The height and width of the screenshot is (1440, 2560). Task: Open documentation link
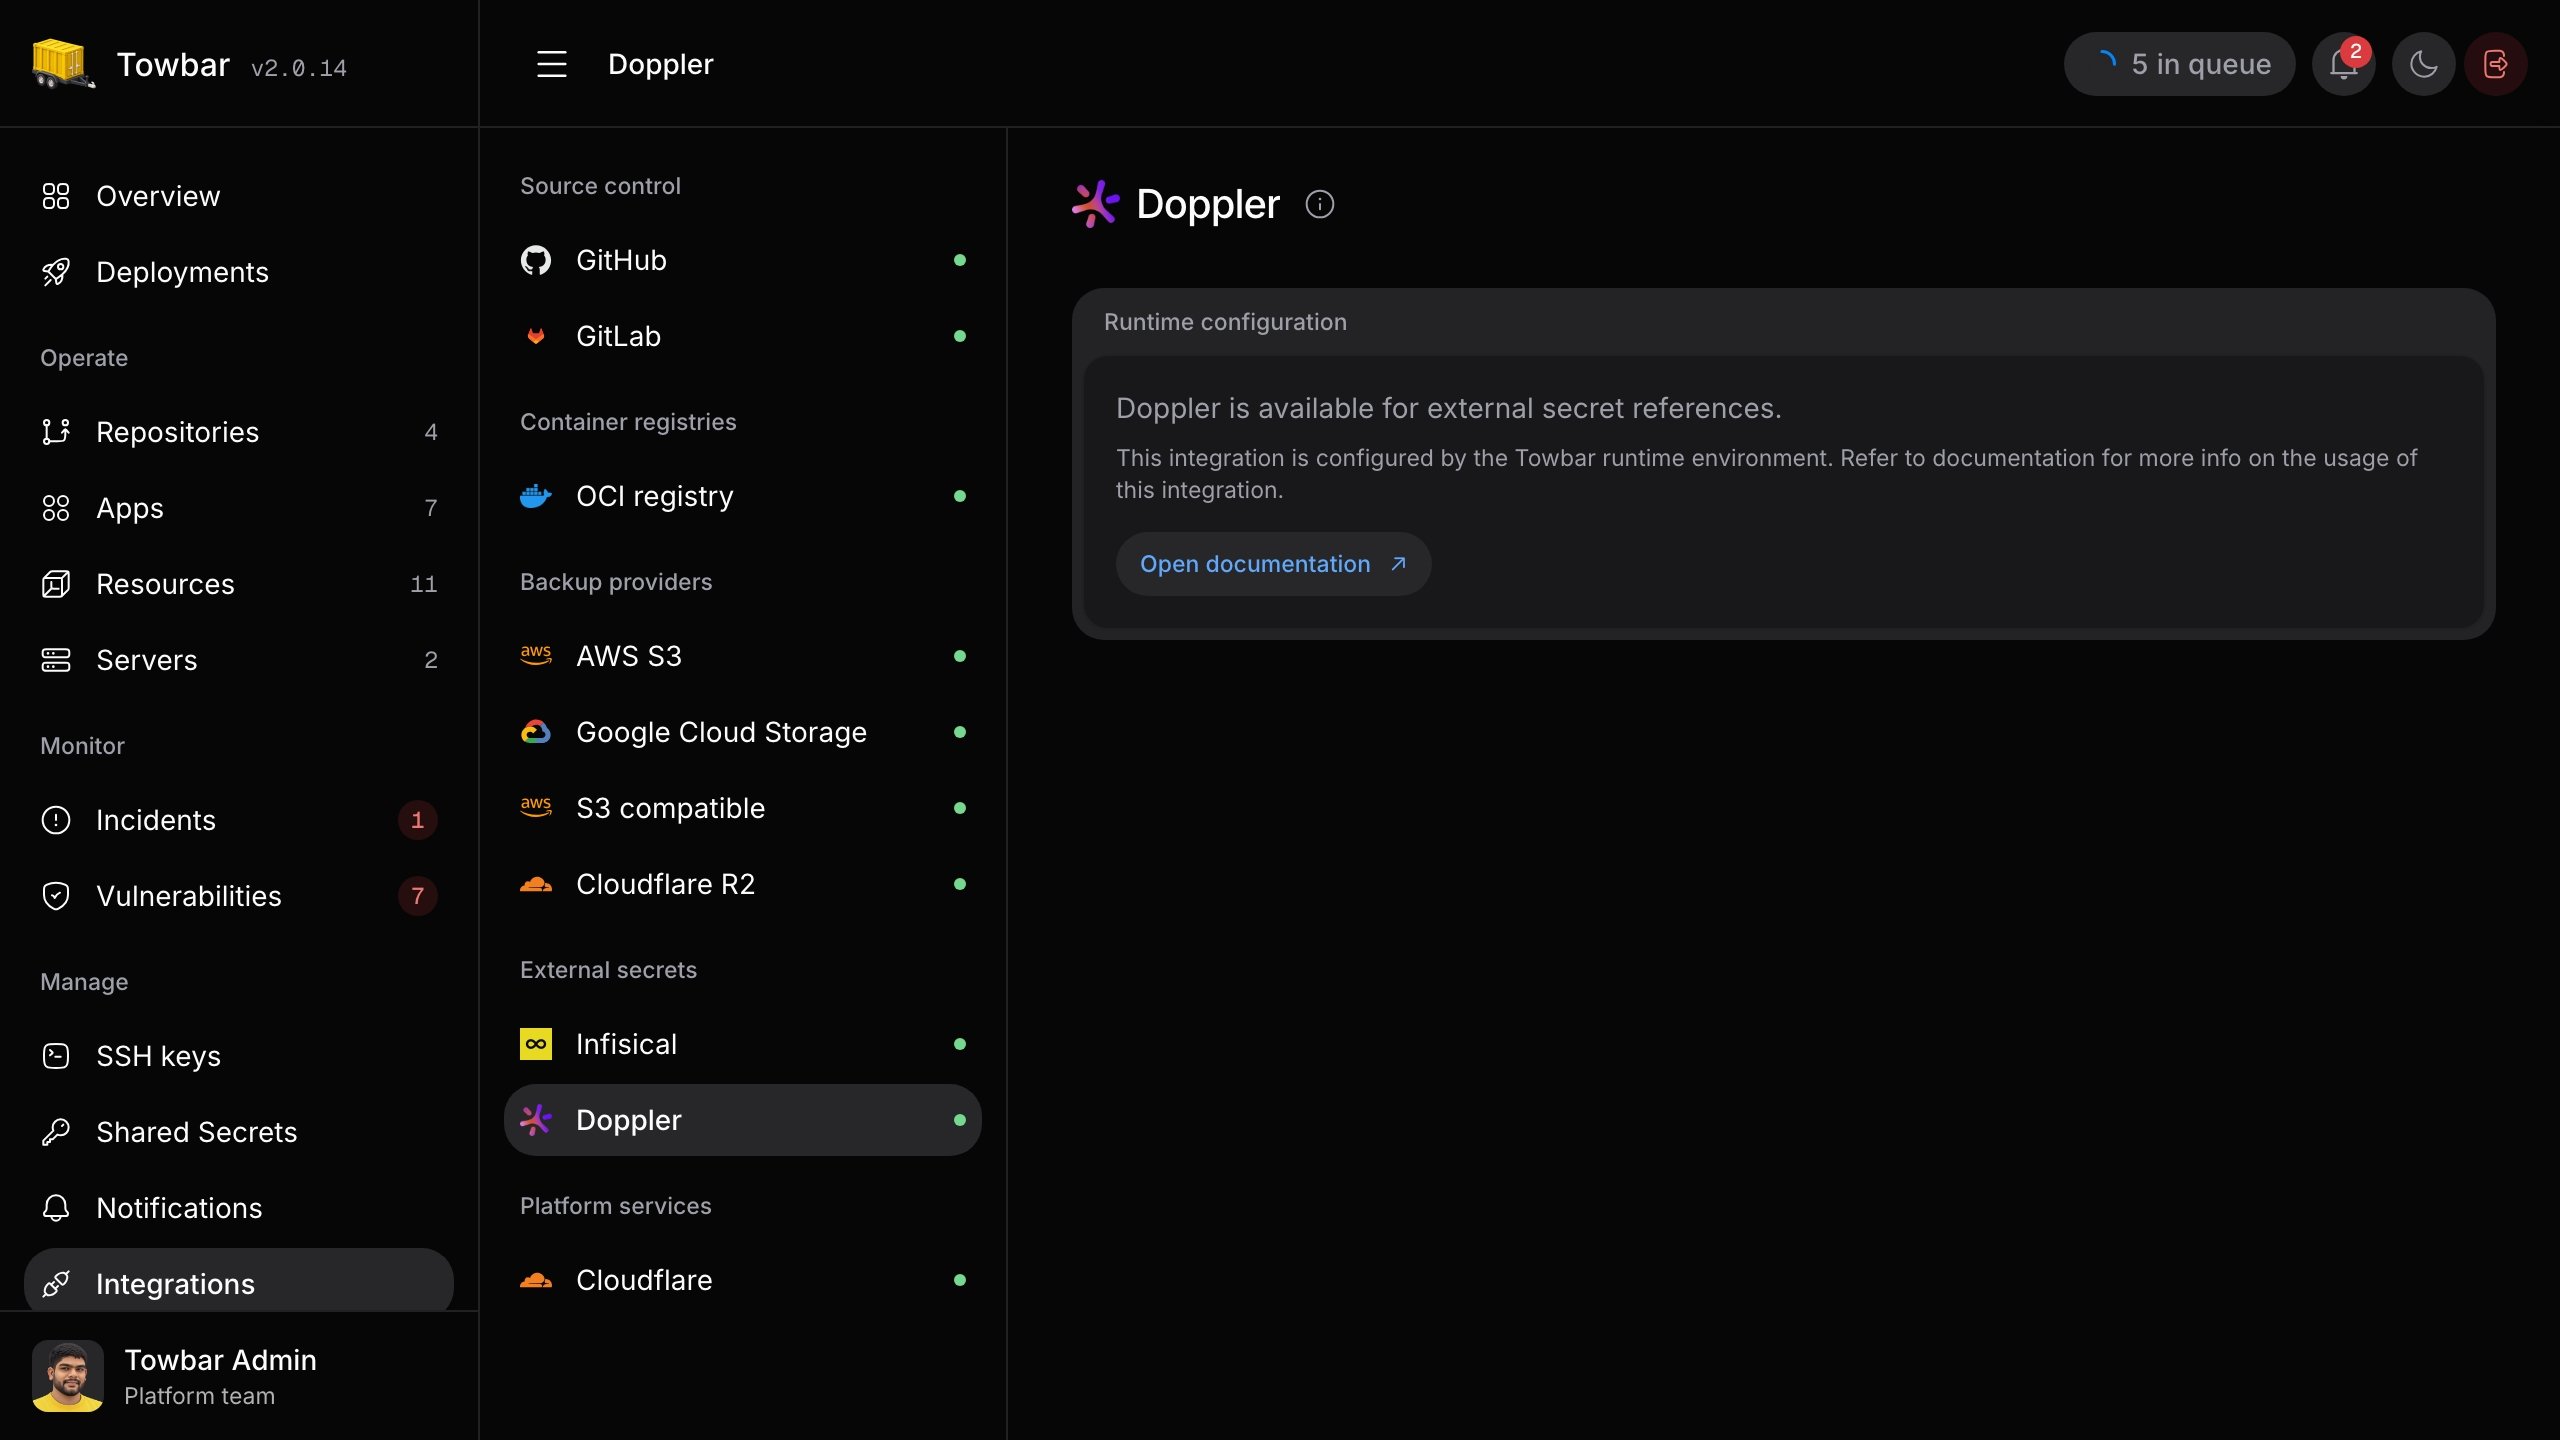click(1273, 564)
